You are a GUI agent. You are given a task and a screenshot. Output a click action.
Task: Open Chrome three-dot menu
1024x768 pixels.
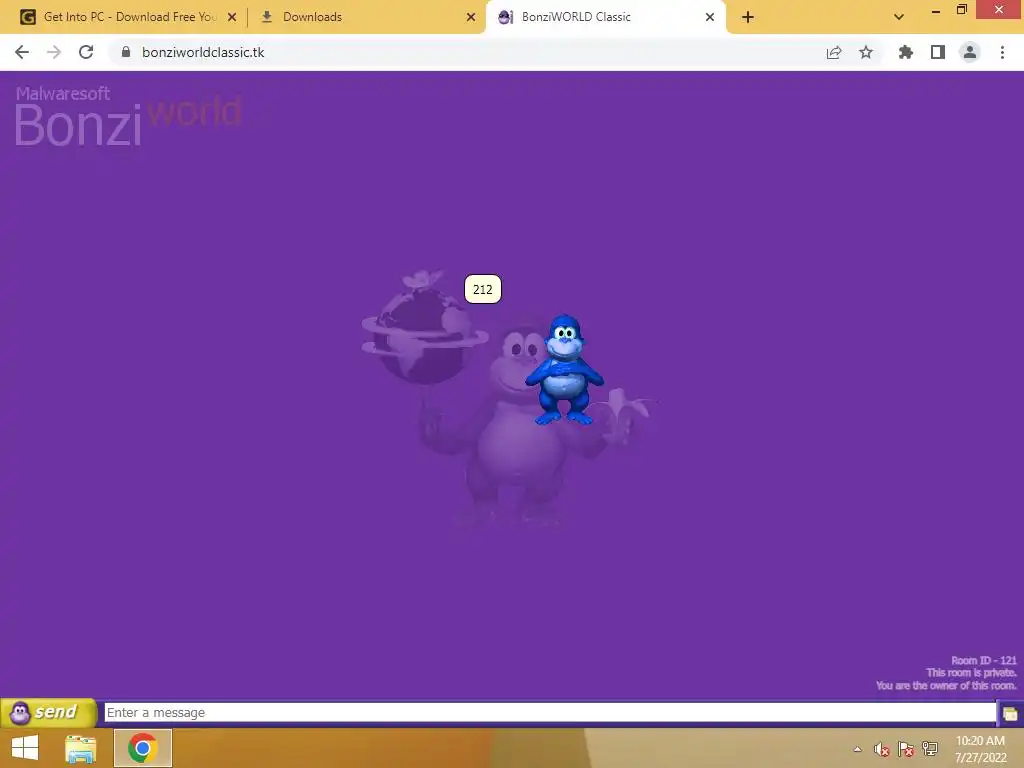(1002, 52)
